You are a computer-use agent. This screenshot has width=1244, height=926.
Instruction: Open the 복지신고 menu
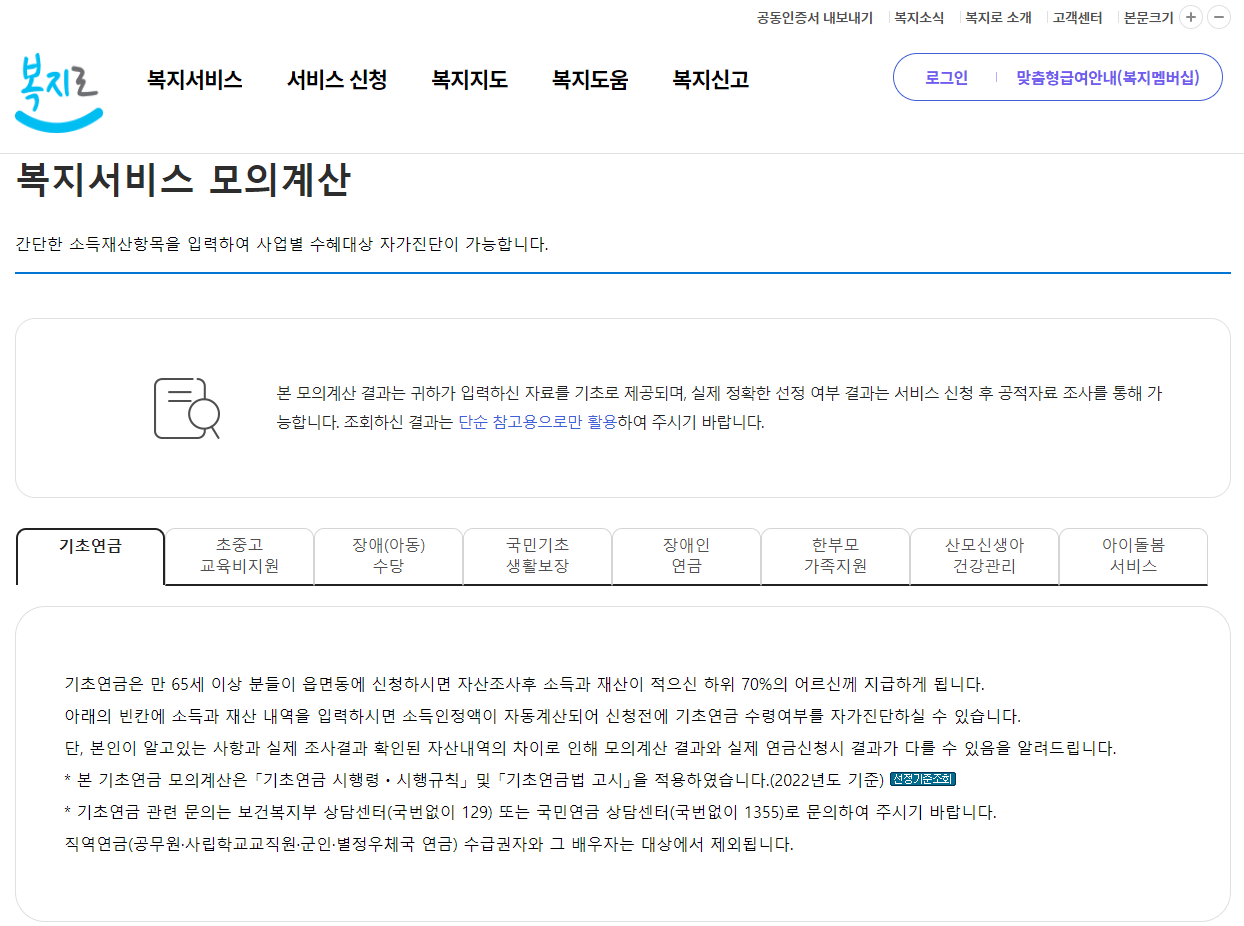(708, 80)
